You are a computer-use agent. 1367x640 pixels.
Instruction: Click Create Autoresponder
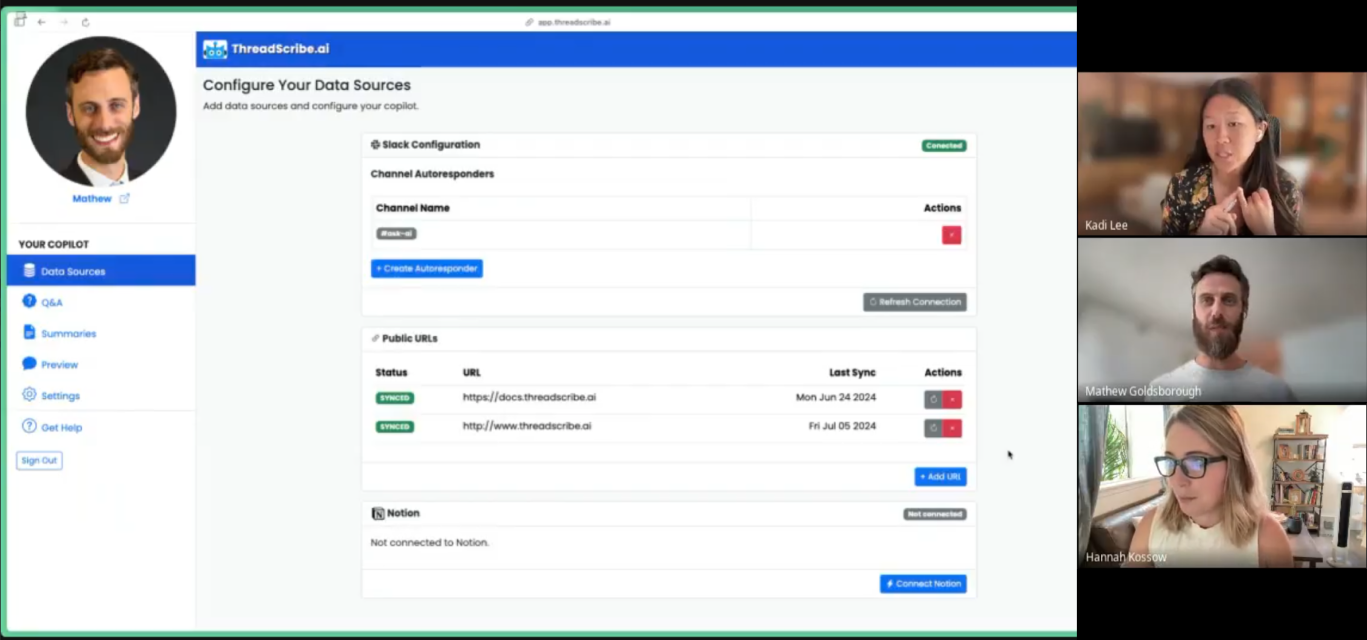(x=427, y=268)
